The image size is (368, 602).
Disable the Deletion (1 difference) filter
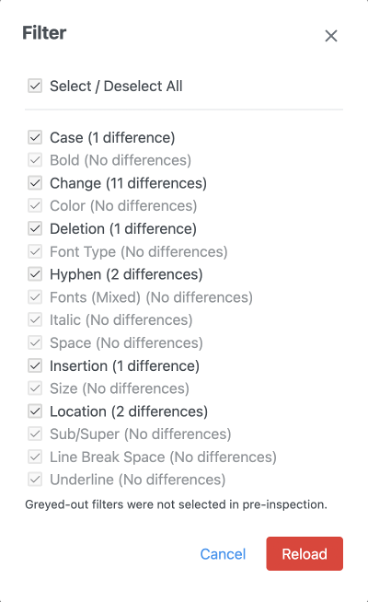[x=35, y=229]
